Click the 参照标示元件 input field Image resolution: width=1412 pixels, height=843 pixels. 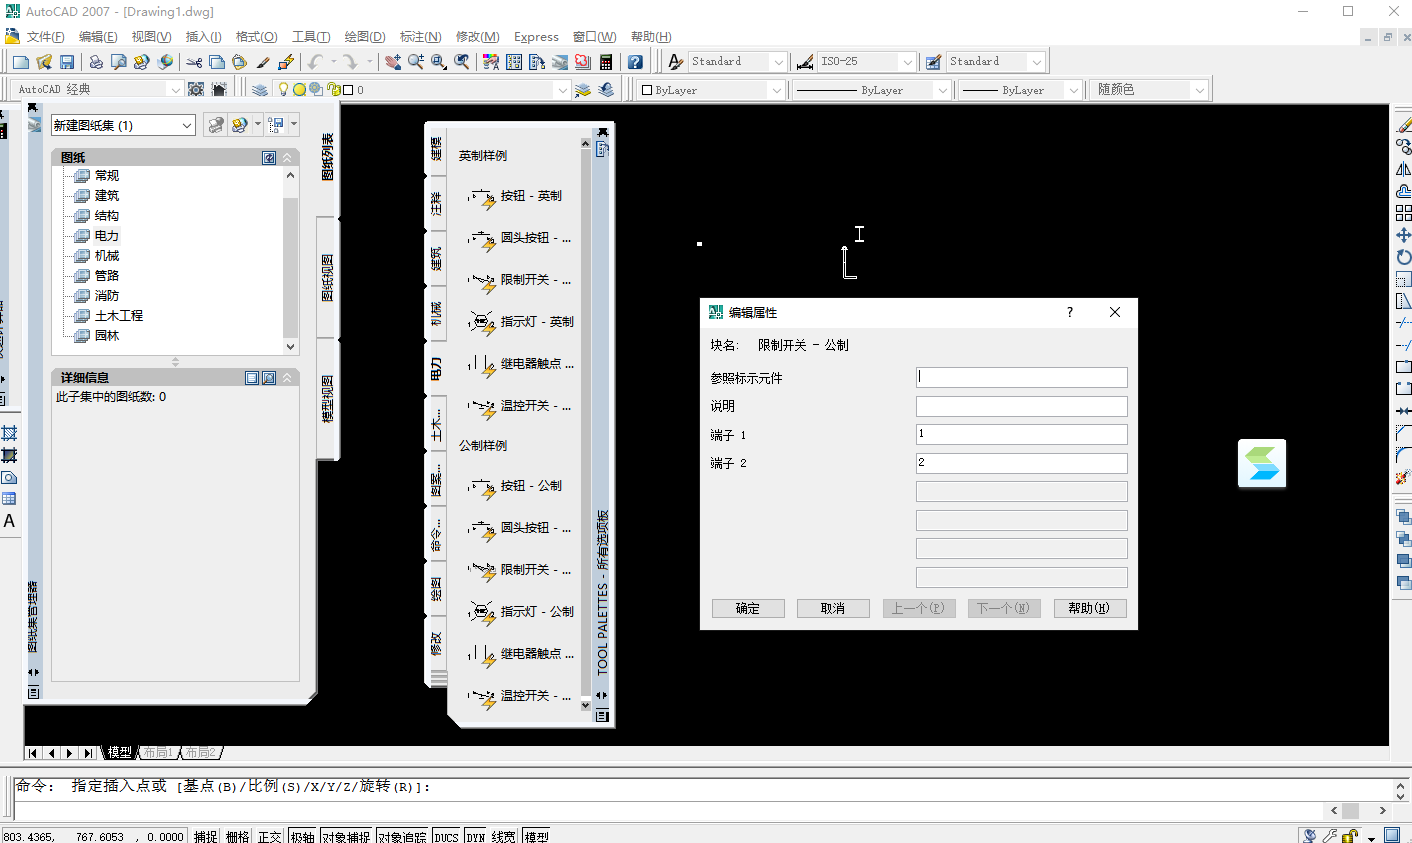(x=1022, y=377)
